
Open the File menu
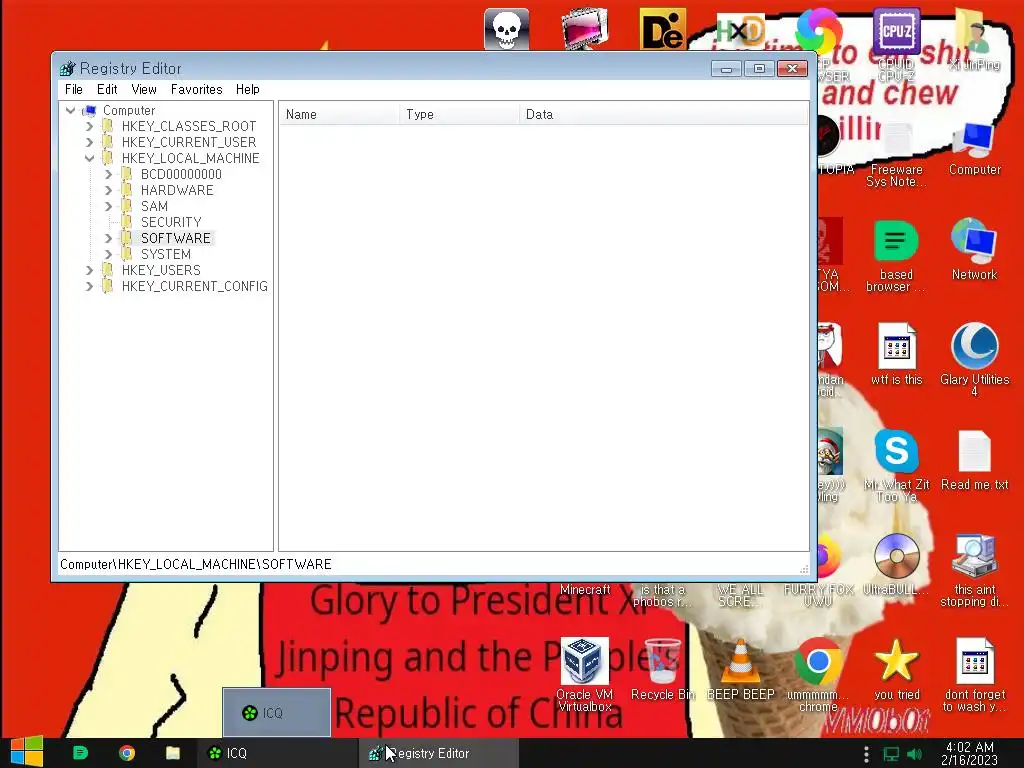[74, 89]
